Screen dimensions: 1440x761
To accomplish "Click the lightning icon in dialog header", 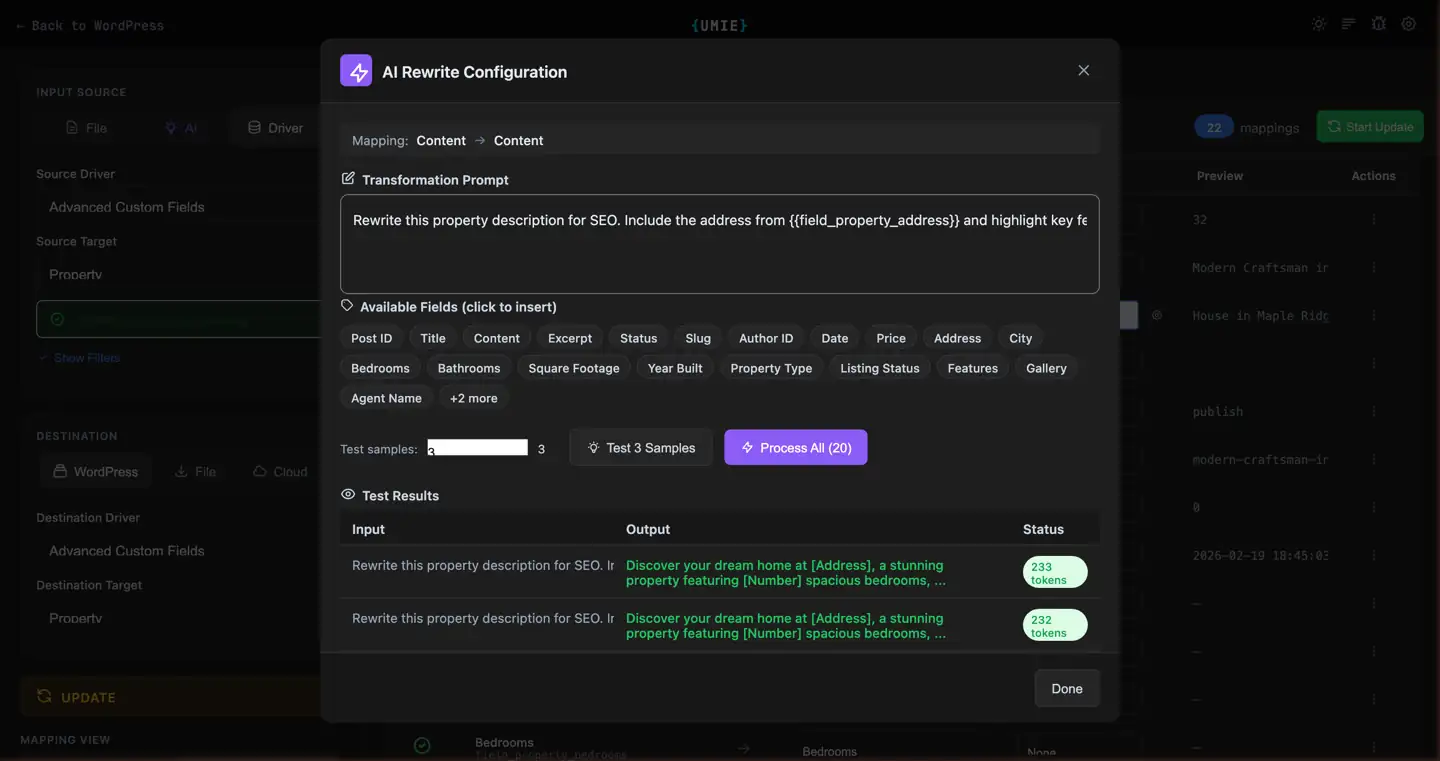I will point(356,71).
